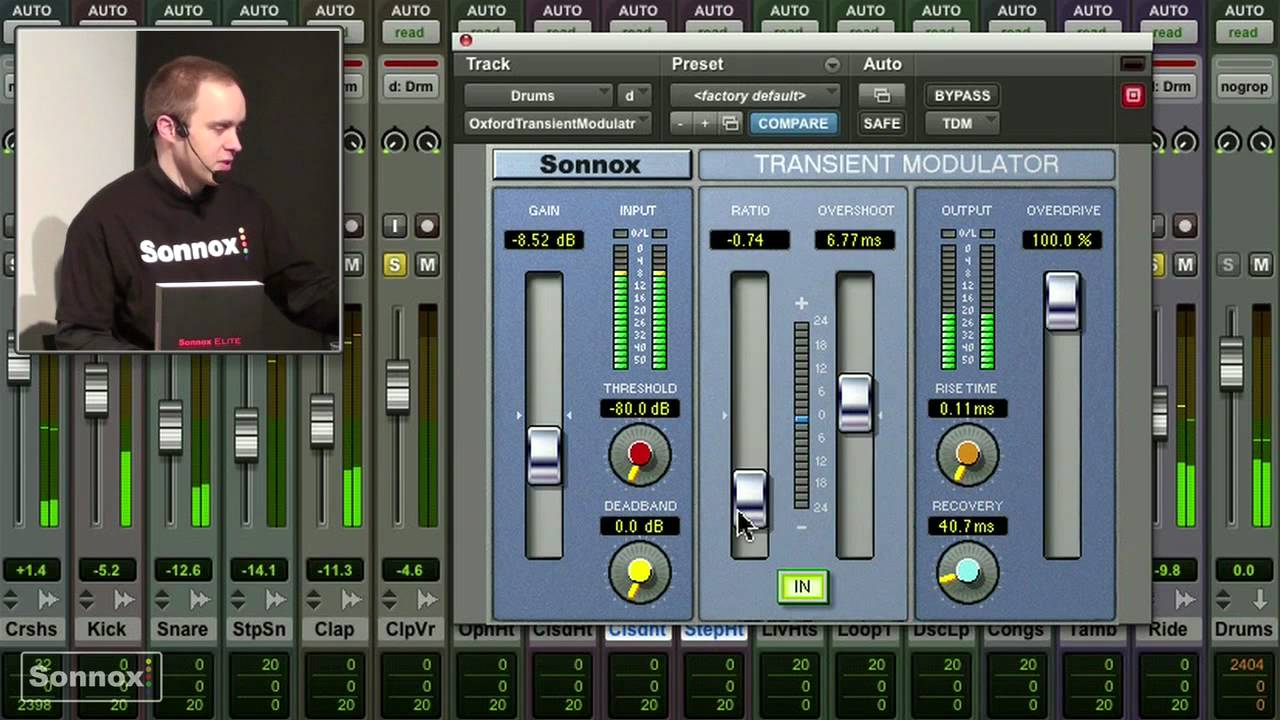
Task: Select the Ride track name
Action: click(x=1168, y=630)
